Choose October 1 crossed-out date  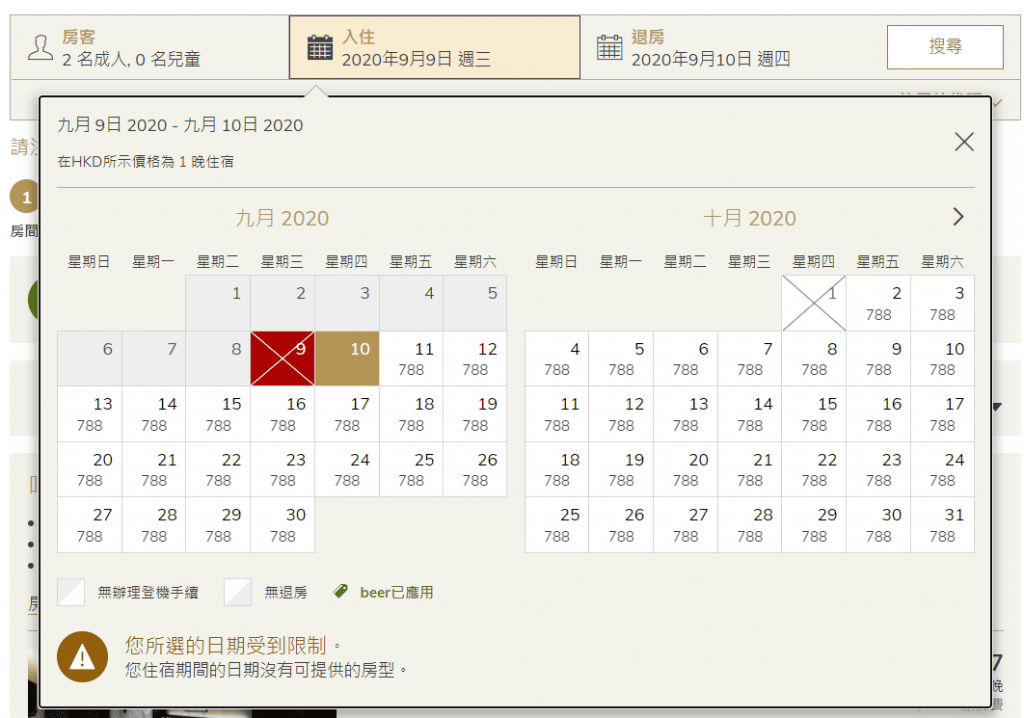(x=813, y=303)
